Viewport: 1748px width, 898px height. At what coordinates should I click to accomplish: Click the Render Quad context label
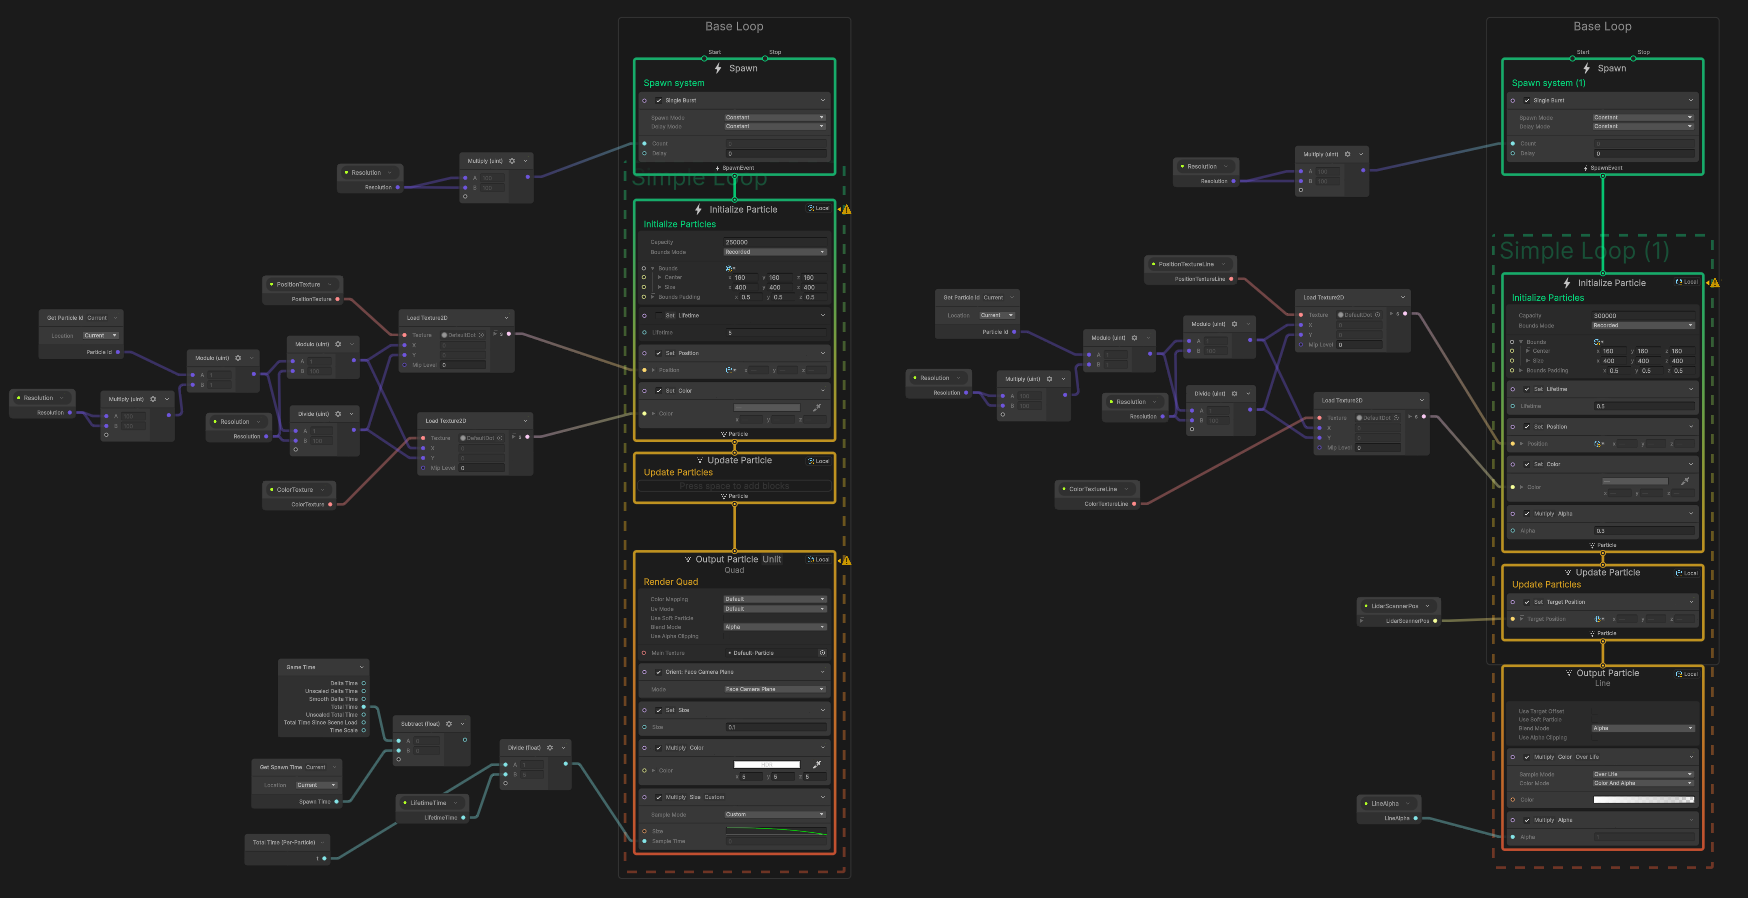pyautogui.click(x=671, y=582)
